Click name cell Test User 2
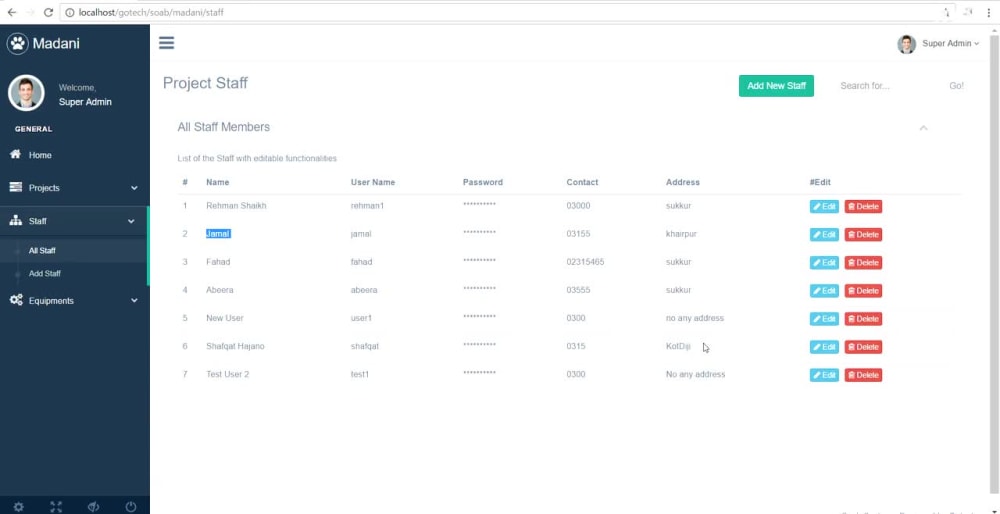Viewport: 1000px width, 514px height. (x=228, y=374)
